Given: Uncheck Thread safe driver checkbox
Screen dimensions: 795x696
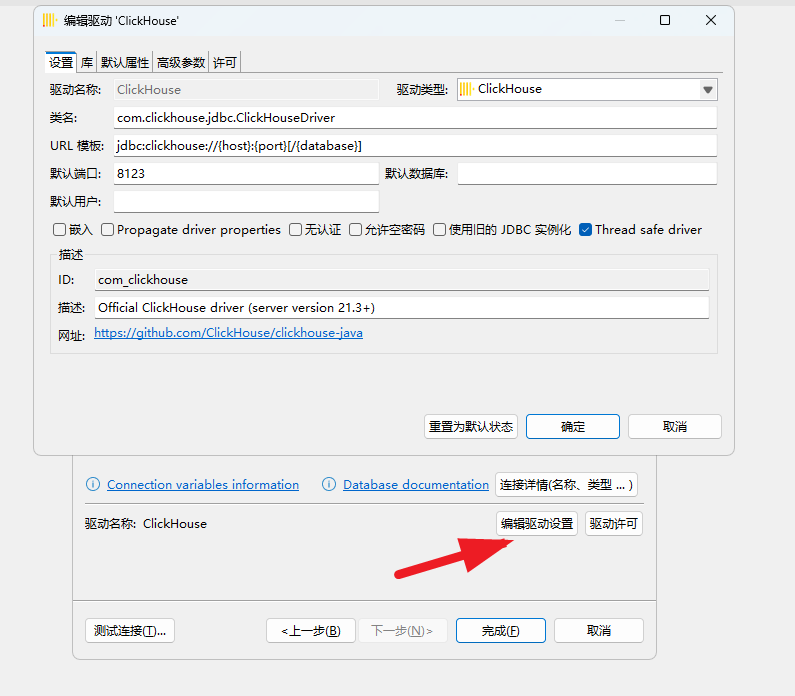Looking at the screenshot, I should 585,230.
